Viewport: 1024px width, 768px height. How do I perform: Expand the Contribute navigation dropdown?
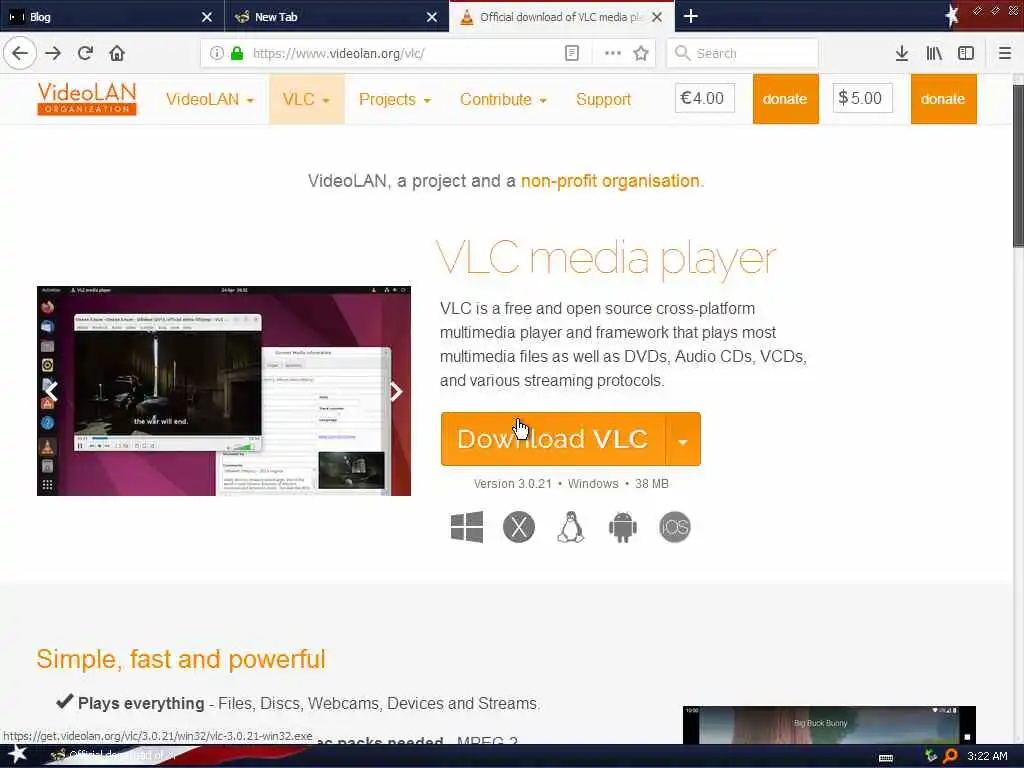[503, 99]
